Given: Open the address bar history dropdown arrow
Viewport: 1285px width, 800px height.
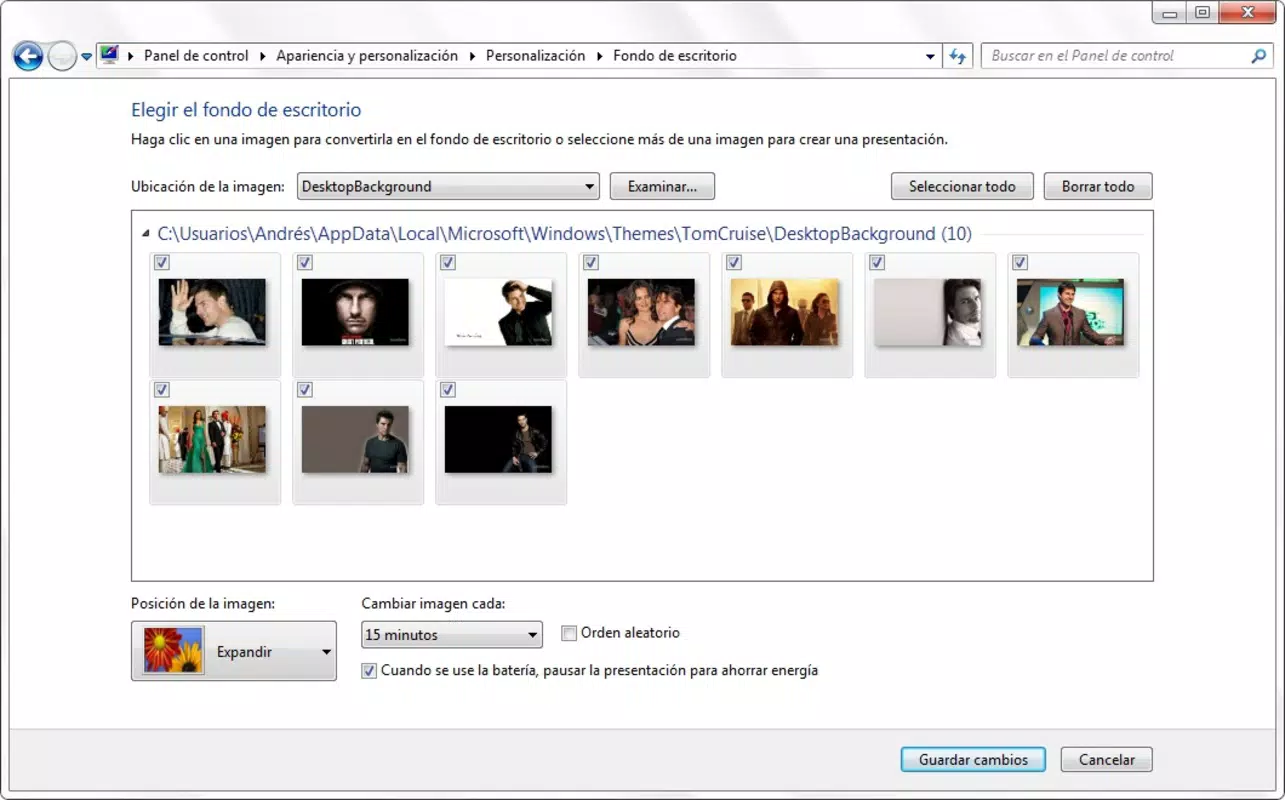Looking at the screenshot, I should coord(931,57).
